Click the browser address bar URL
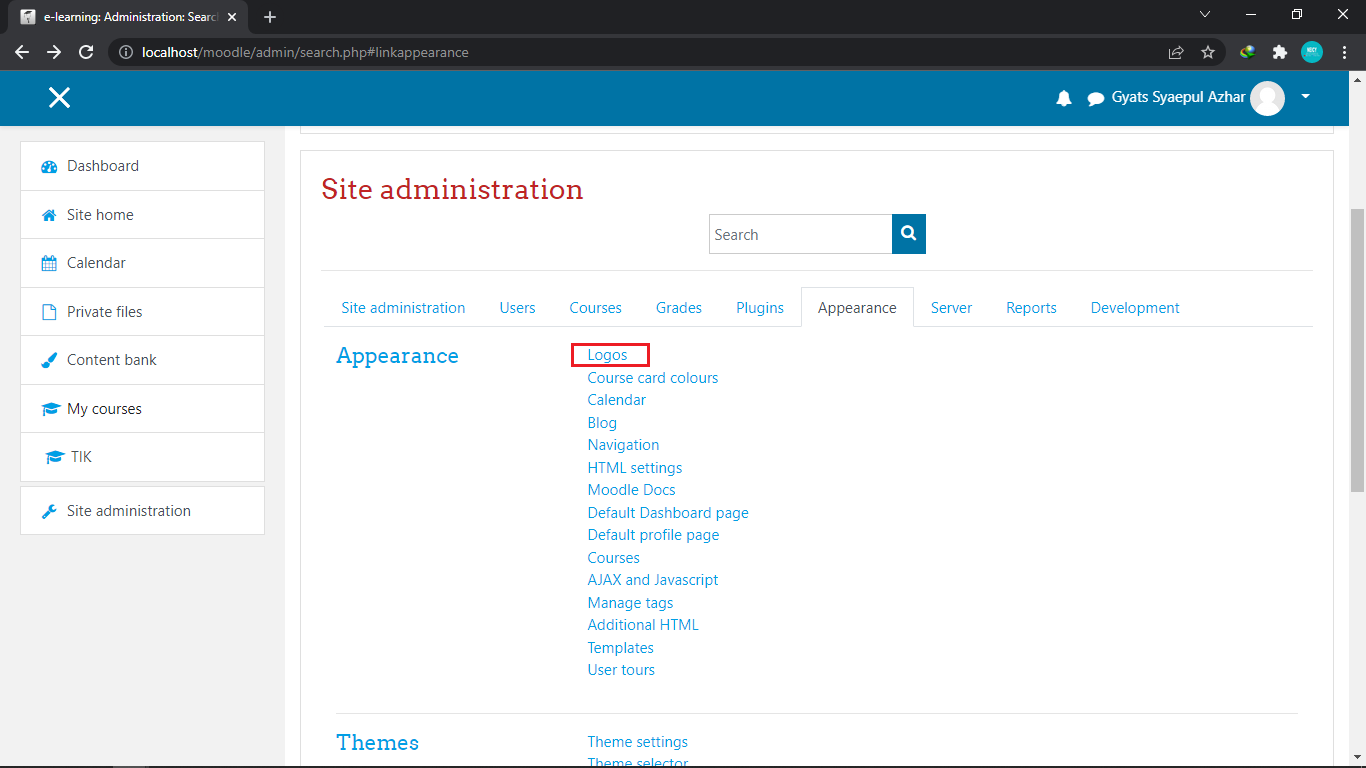Viewport: 1366px width, 768px height. coord(305,52)
